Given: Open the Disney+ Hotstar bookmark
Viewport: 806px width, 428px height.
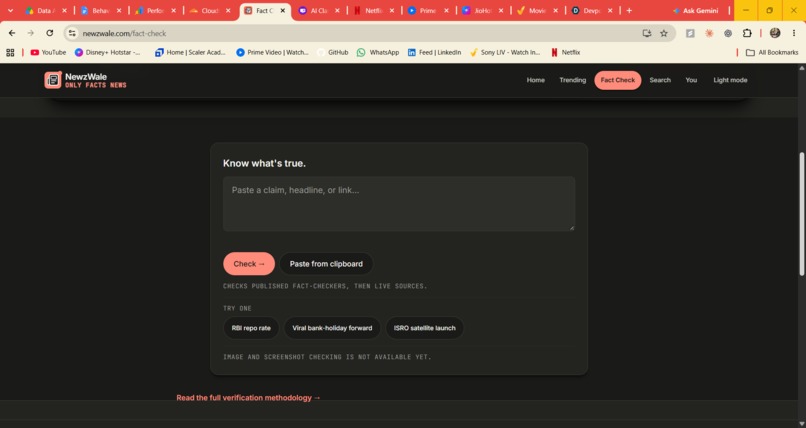Looking at the screenshot, I should click(107, 52).
